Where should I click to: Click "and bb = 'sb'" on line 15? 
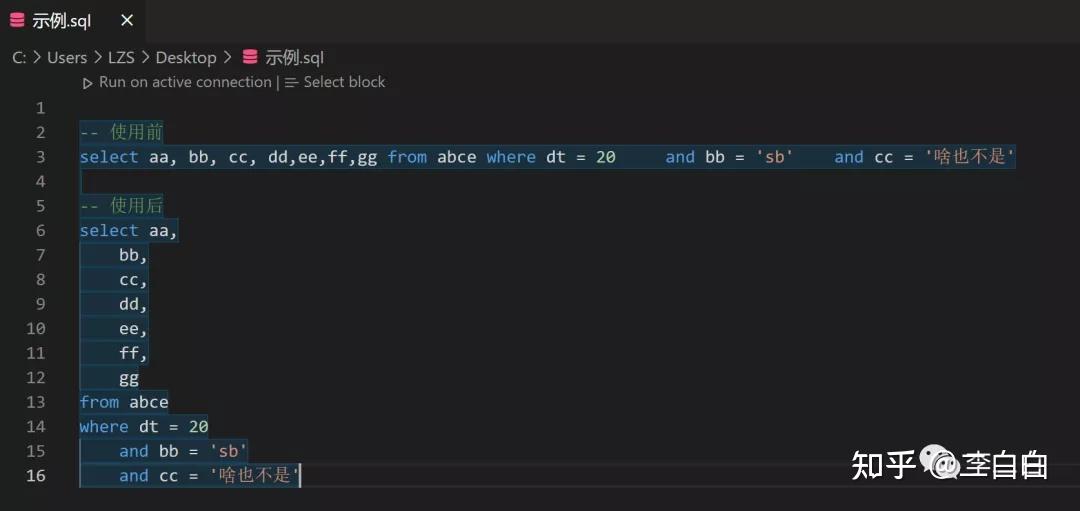tap(183, 451)
